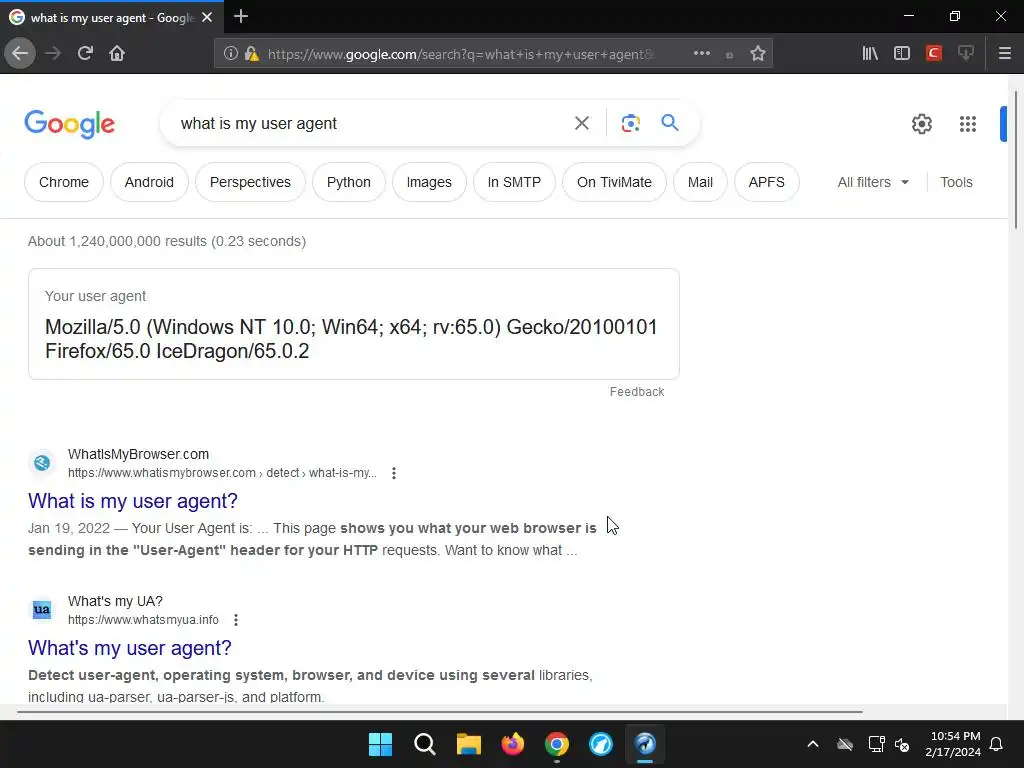Open Windows taskbar search
This screenshot has width=1024, height=768.
(x=424, y=744)
